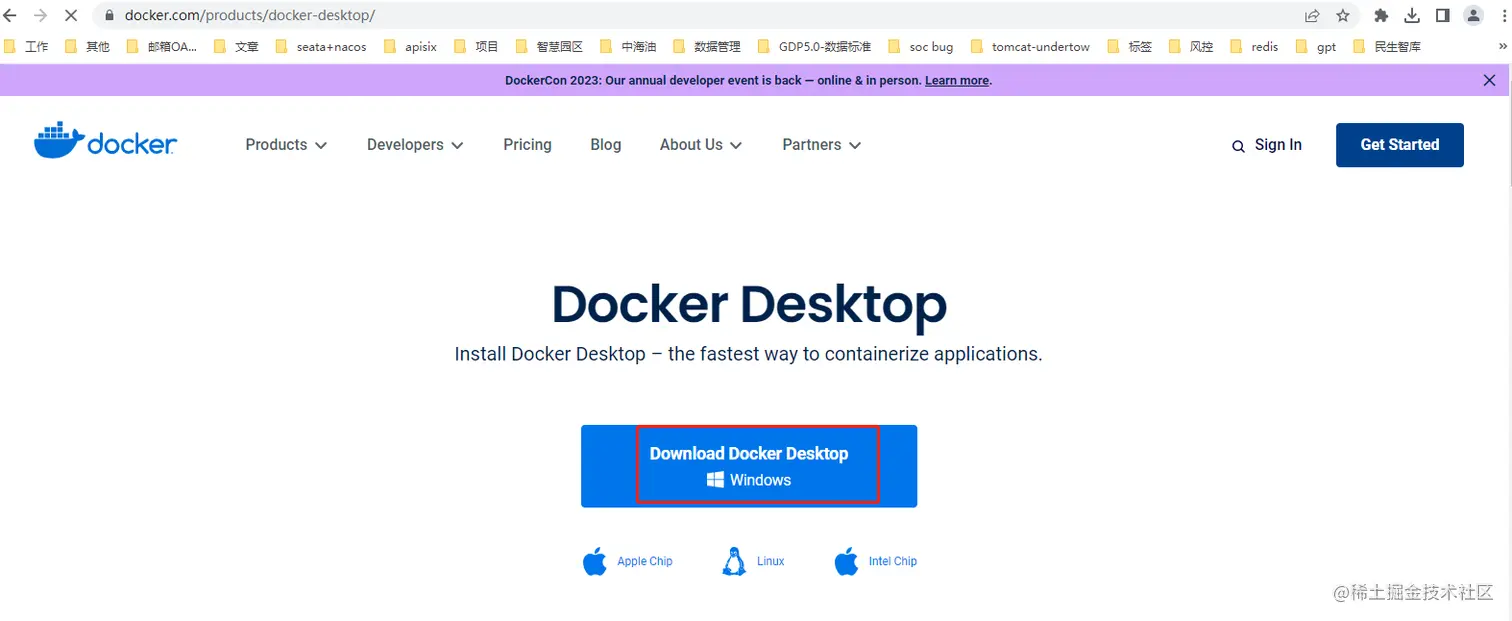Expand the About Us dropdown menu
The height and width of the screenshot is (621, 1512).
pos(701,145)
